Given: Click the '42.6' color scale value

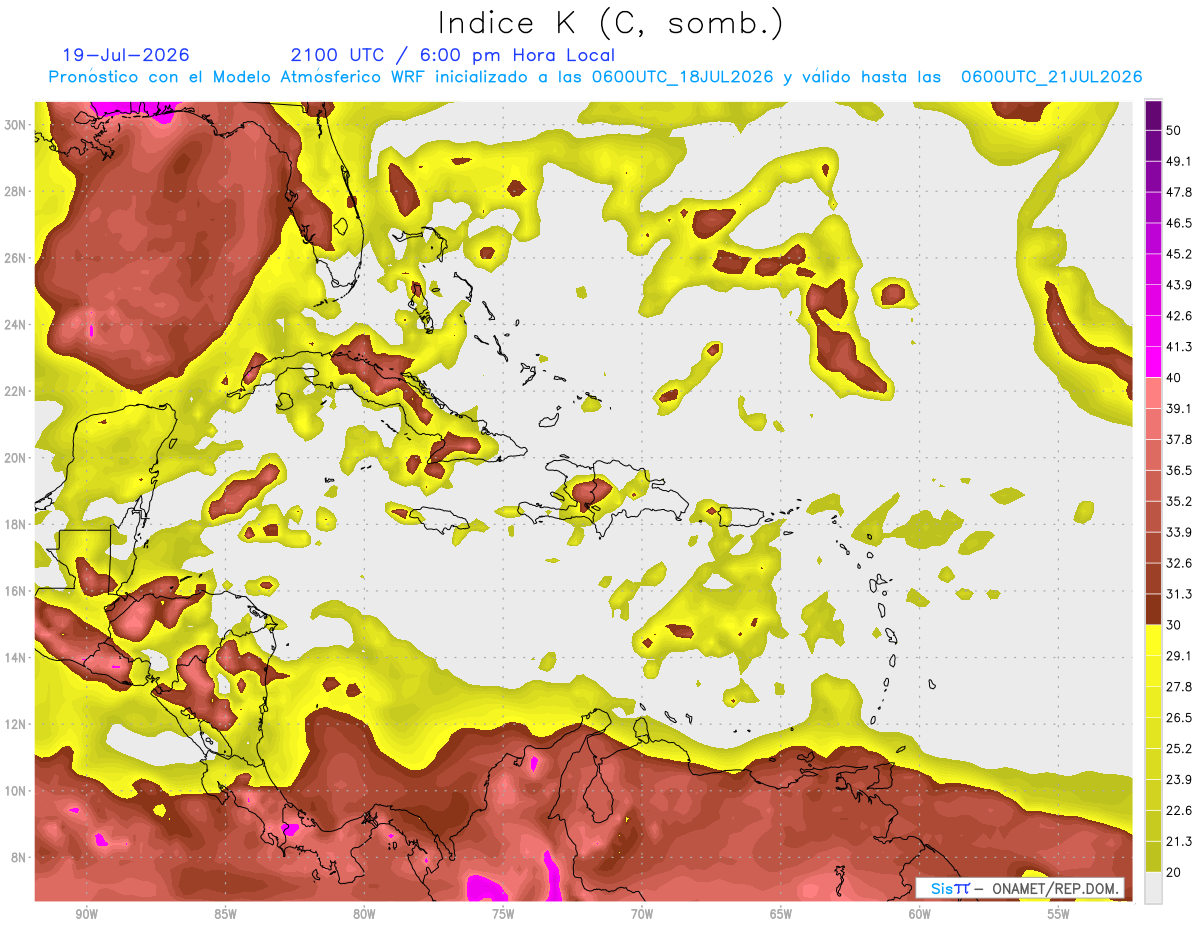Looking at the screenshot, I should 1178,316.
